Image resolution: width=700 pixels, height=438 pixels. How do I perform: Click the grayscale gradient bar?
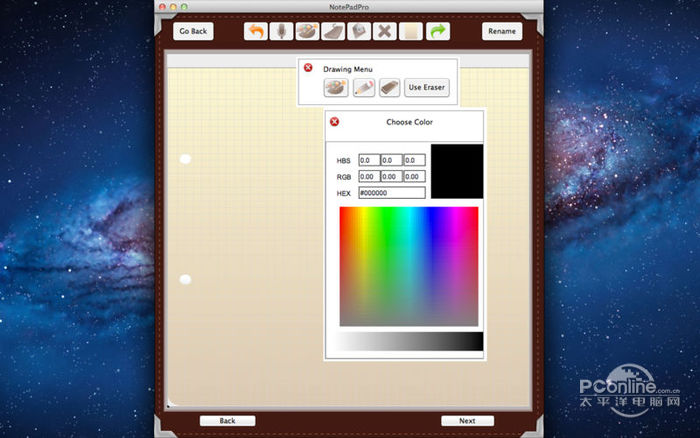[405, 341]
